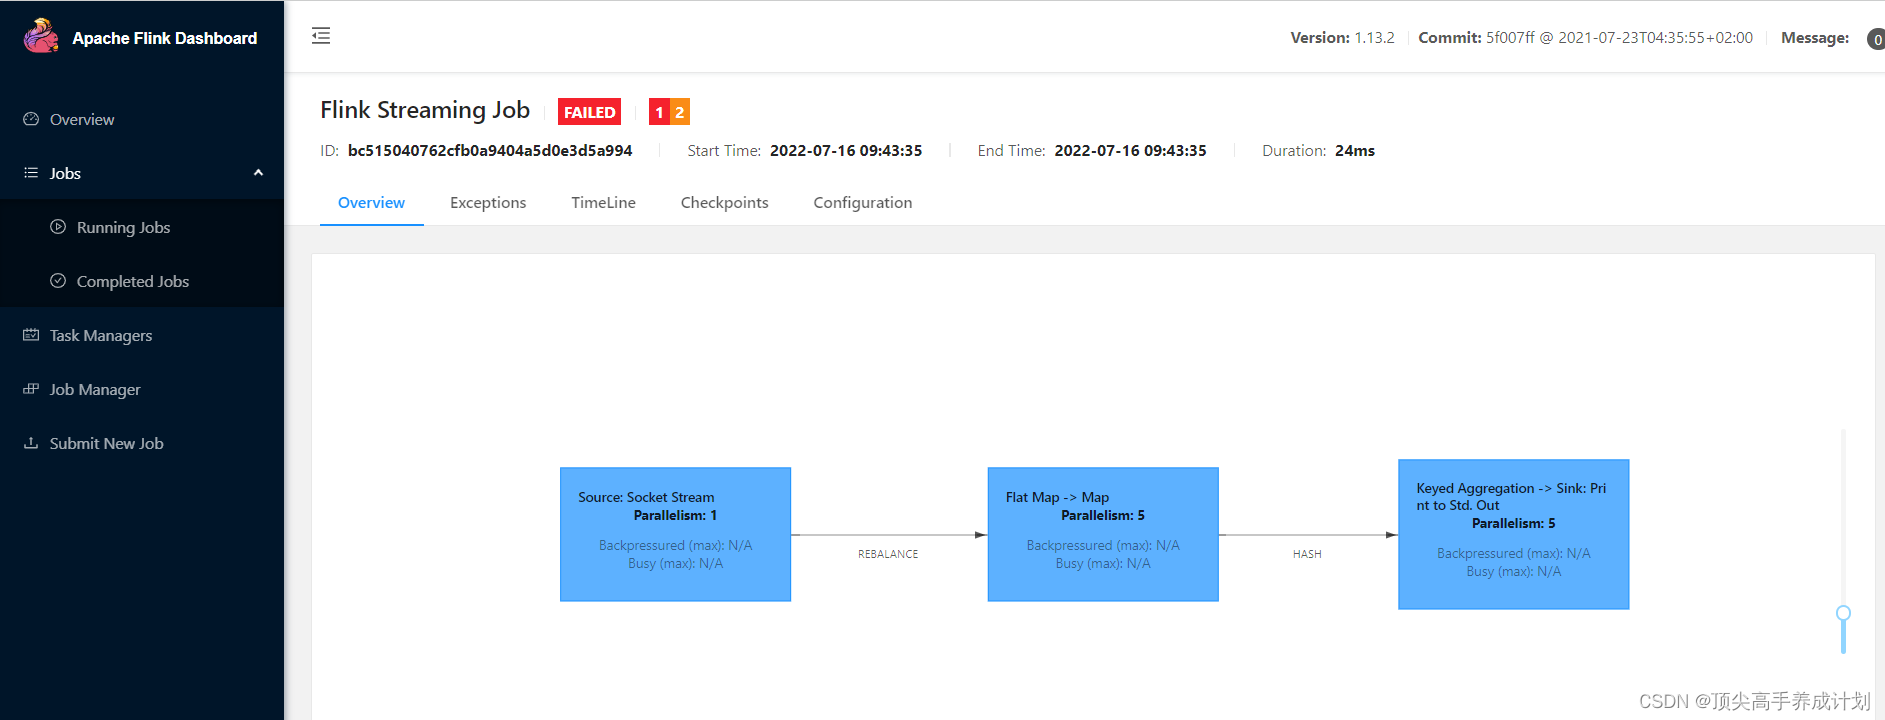Click the graph zoom slider handle
Image resolution: width=1885 pixels, height=720 pixels.
pos(1843,613)
